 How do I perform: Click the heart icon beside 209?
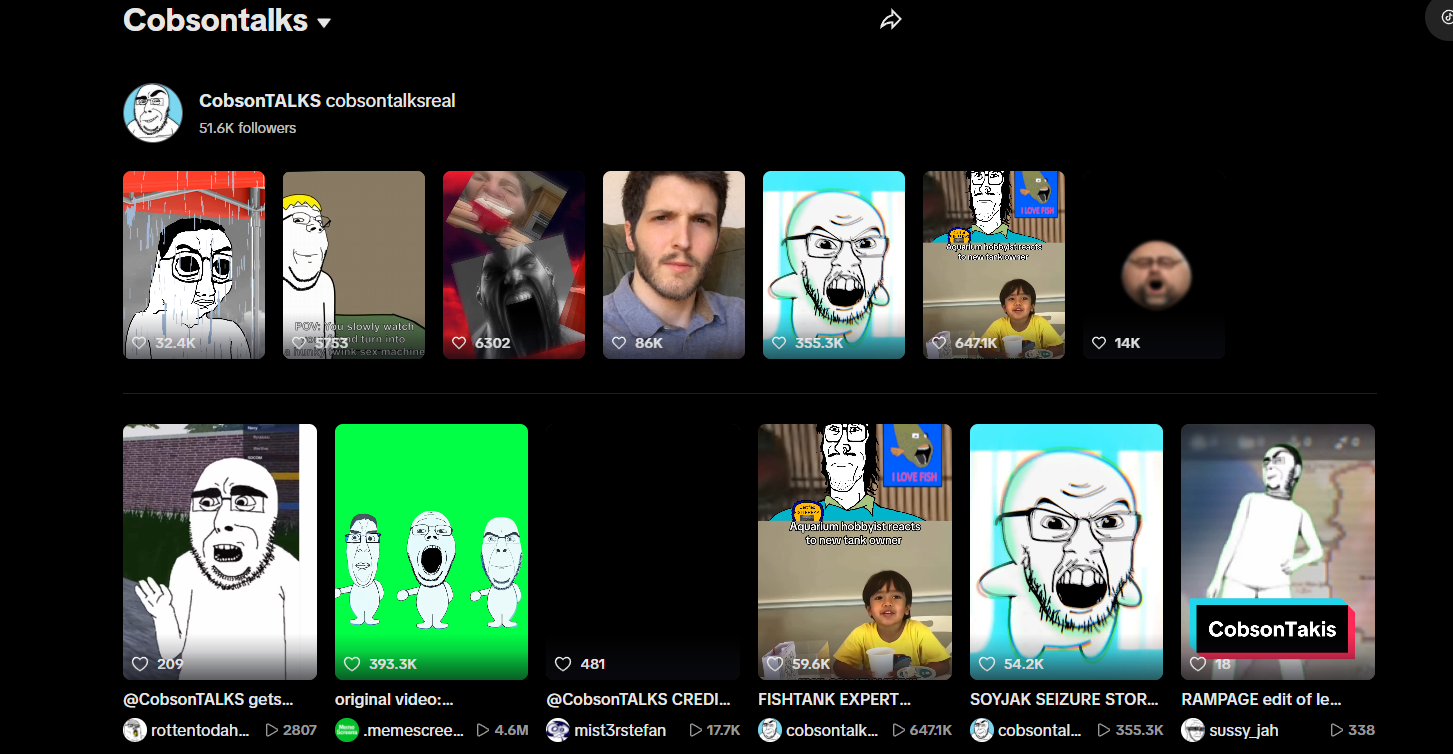(140, 664)
